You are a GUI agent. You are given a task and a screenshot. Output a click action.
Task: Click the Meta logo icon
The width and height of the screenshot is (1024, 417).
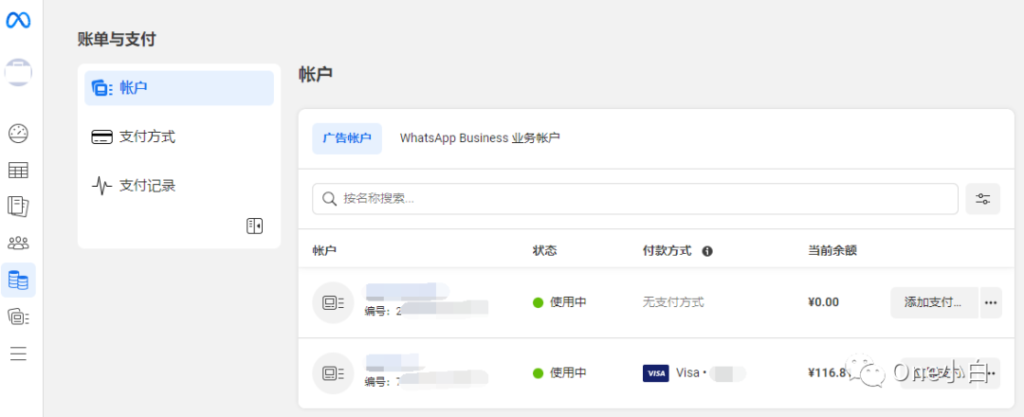[18, 21]
